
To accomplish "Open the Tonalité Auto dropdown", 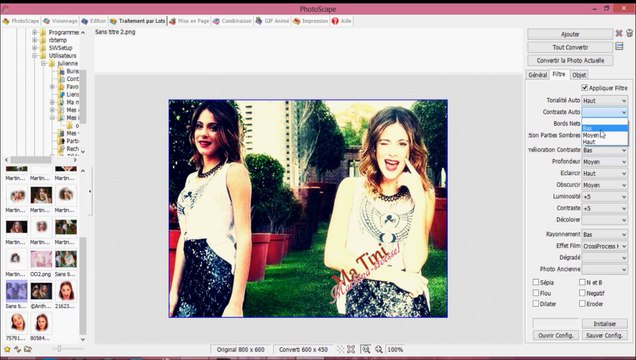I will click(x=605, y=100).
